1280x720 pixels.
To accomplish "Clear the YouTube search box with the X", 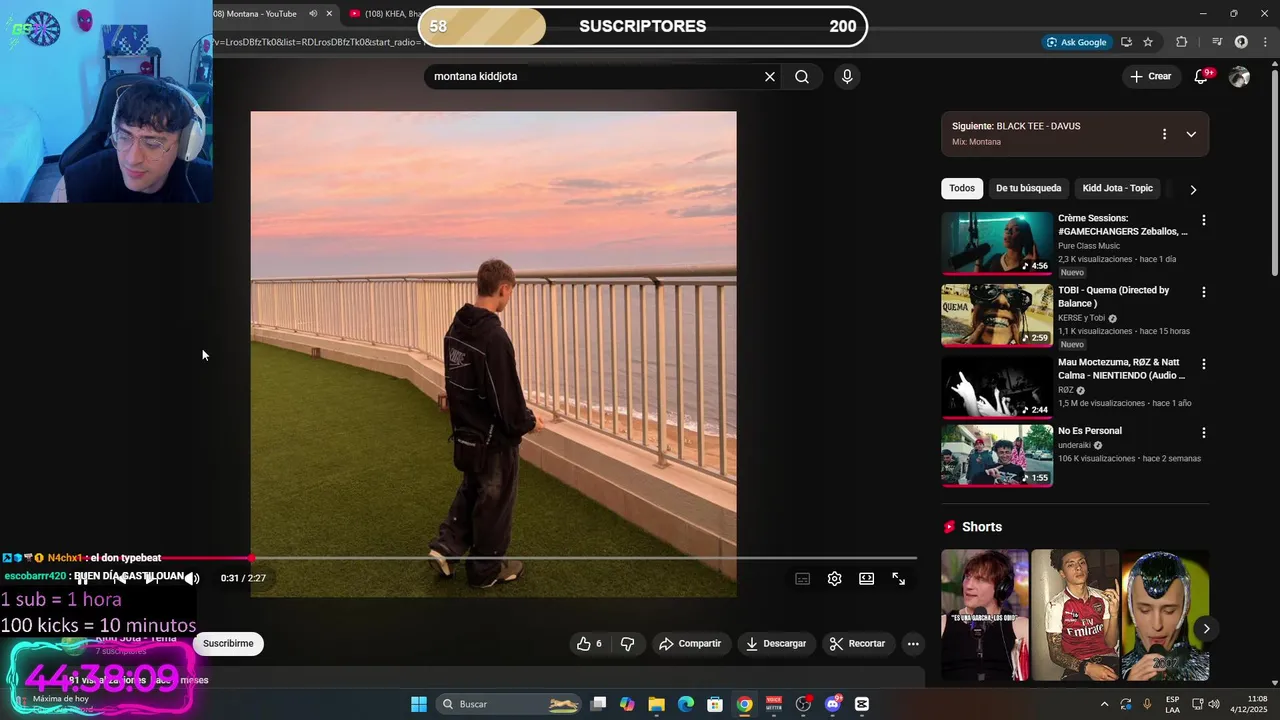I will pos(770,76).
